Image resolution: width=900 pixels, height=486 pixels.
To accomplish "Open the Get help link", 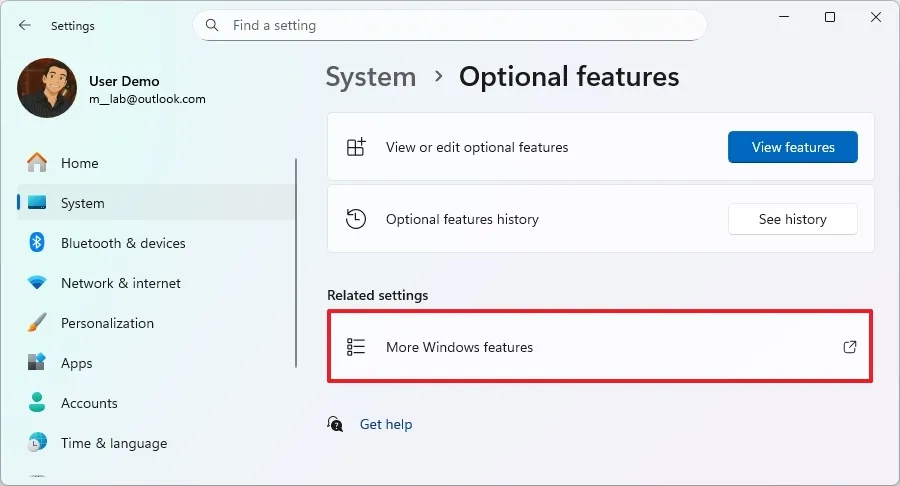I will click(386, 424).
